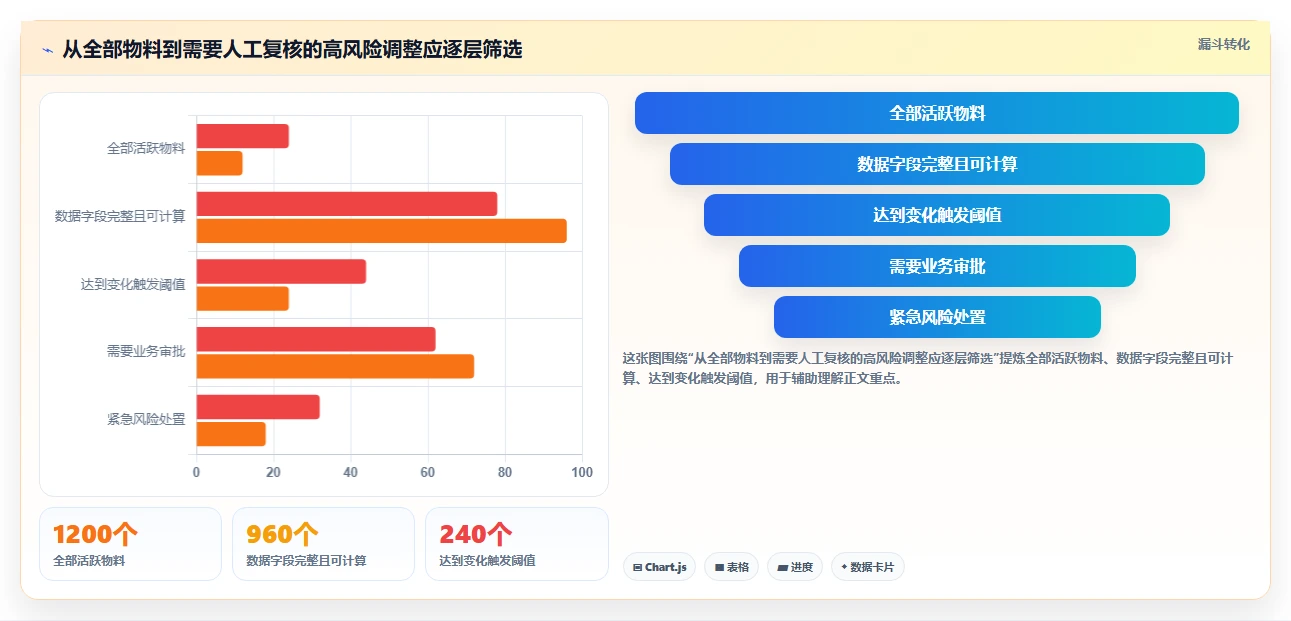Click the 表格 tag
1291x621 pixels.
coord(731,567)
